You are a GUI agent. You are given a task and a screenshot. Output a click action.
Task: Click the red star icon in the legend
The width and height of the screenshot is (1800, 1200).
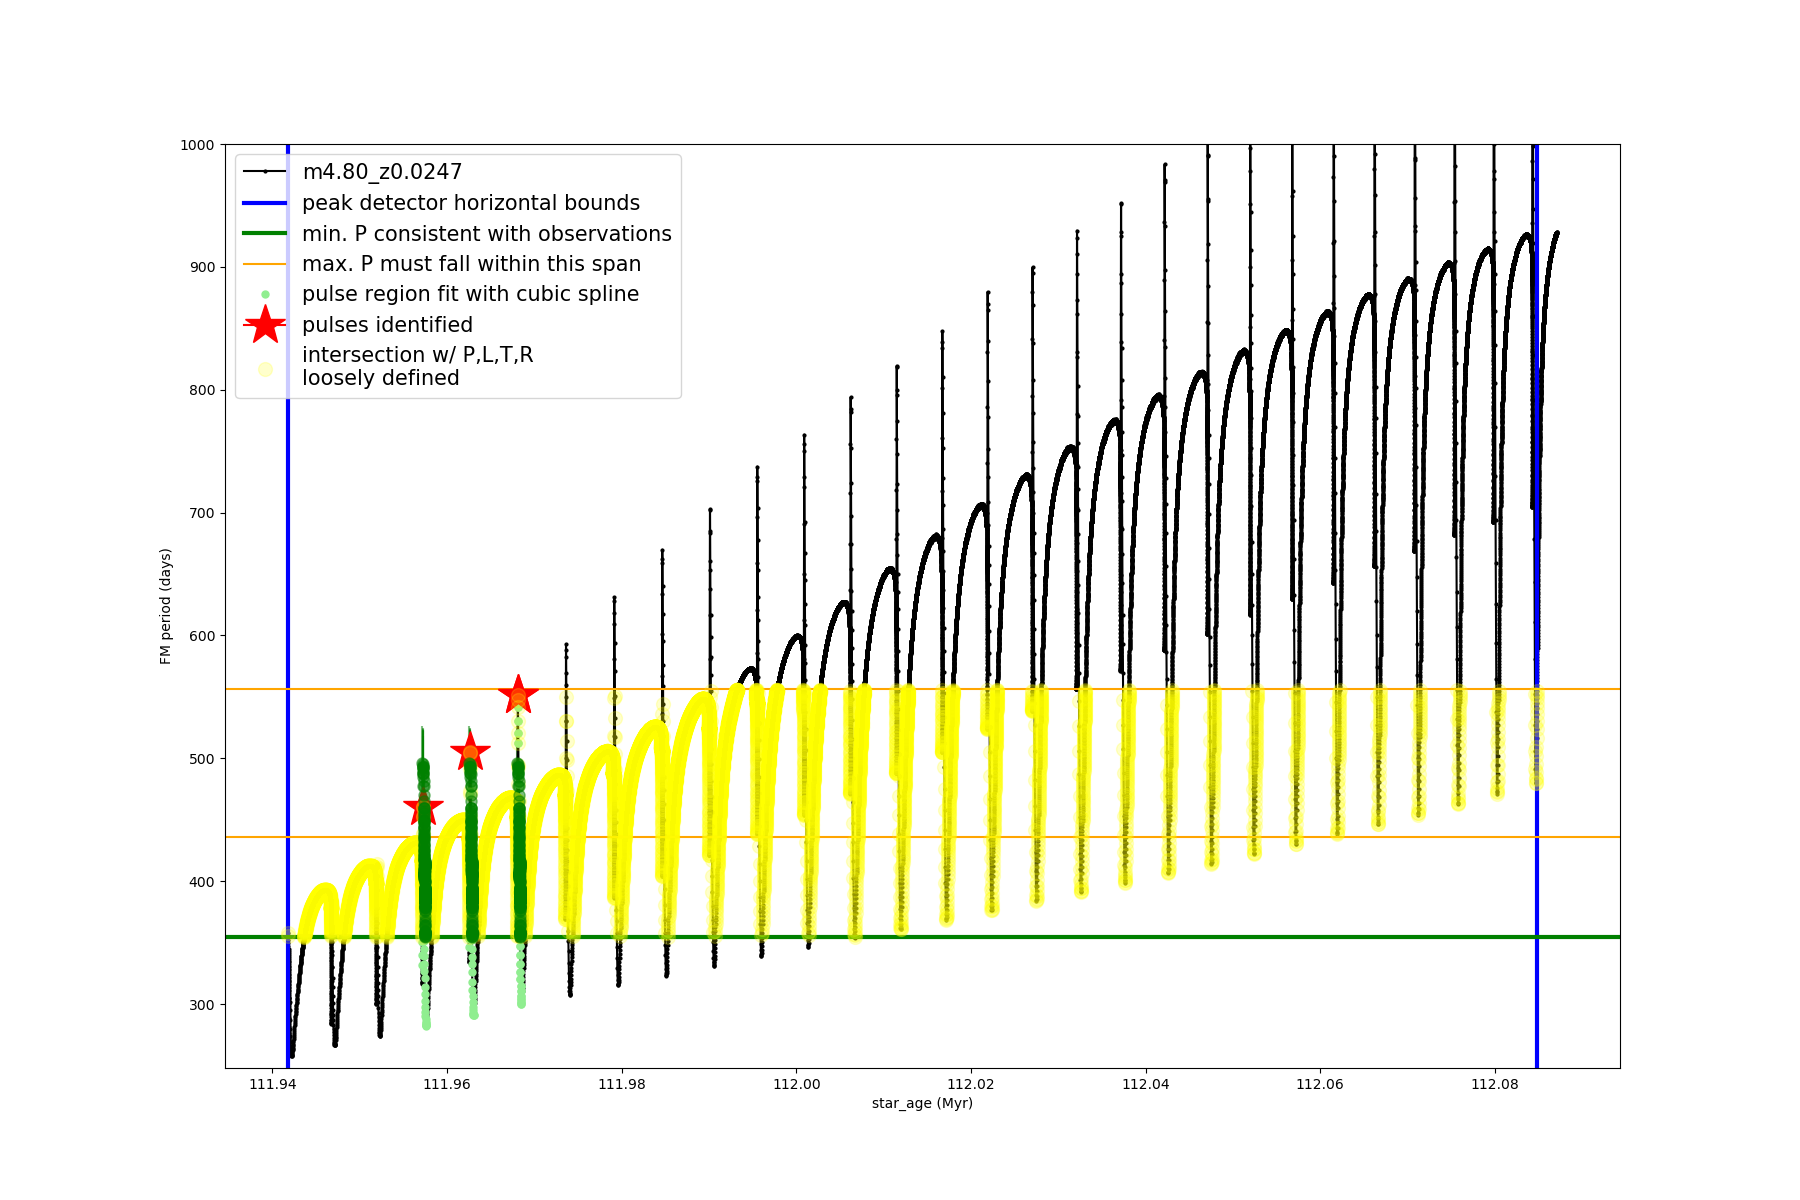click(265, 325)
